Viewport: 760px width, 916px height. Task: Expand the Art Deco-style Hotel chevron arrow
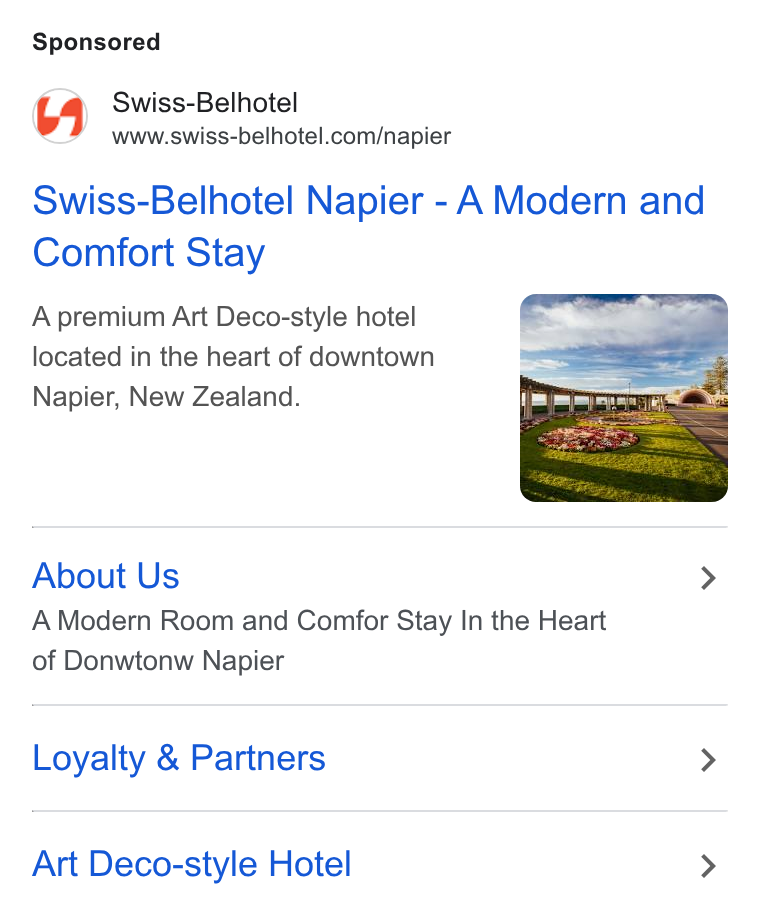click(708, 866)
